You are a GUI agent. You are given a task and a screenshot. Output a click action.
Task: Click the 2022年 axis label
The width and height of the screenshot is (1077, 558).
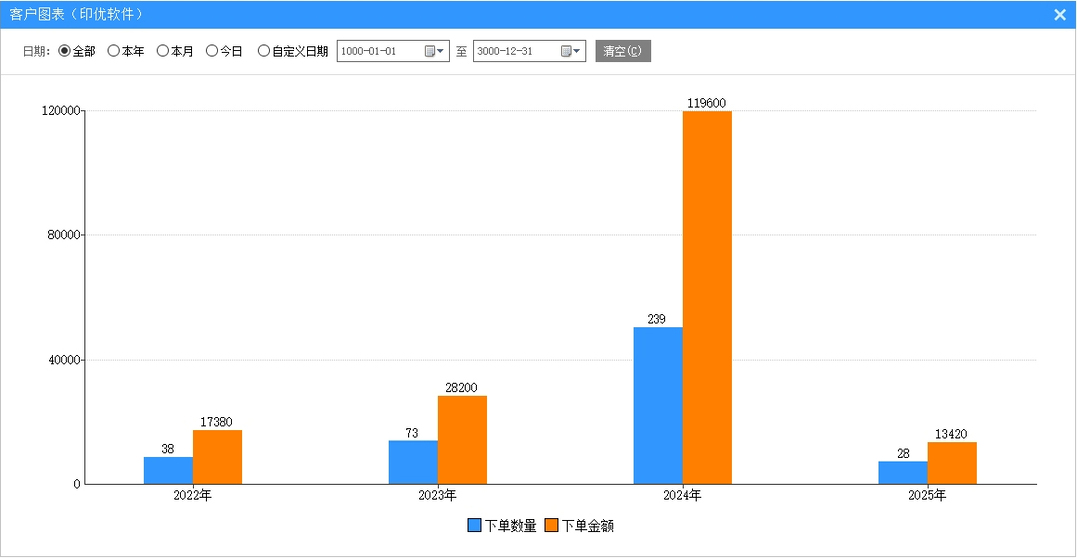pos(193,495)
